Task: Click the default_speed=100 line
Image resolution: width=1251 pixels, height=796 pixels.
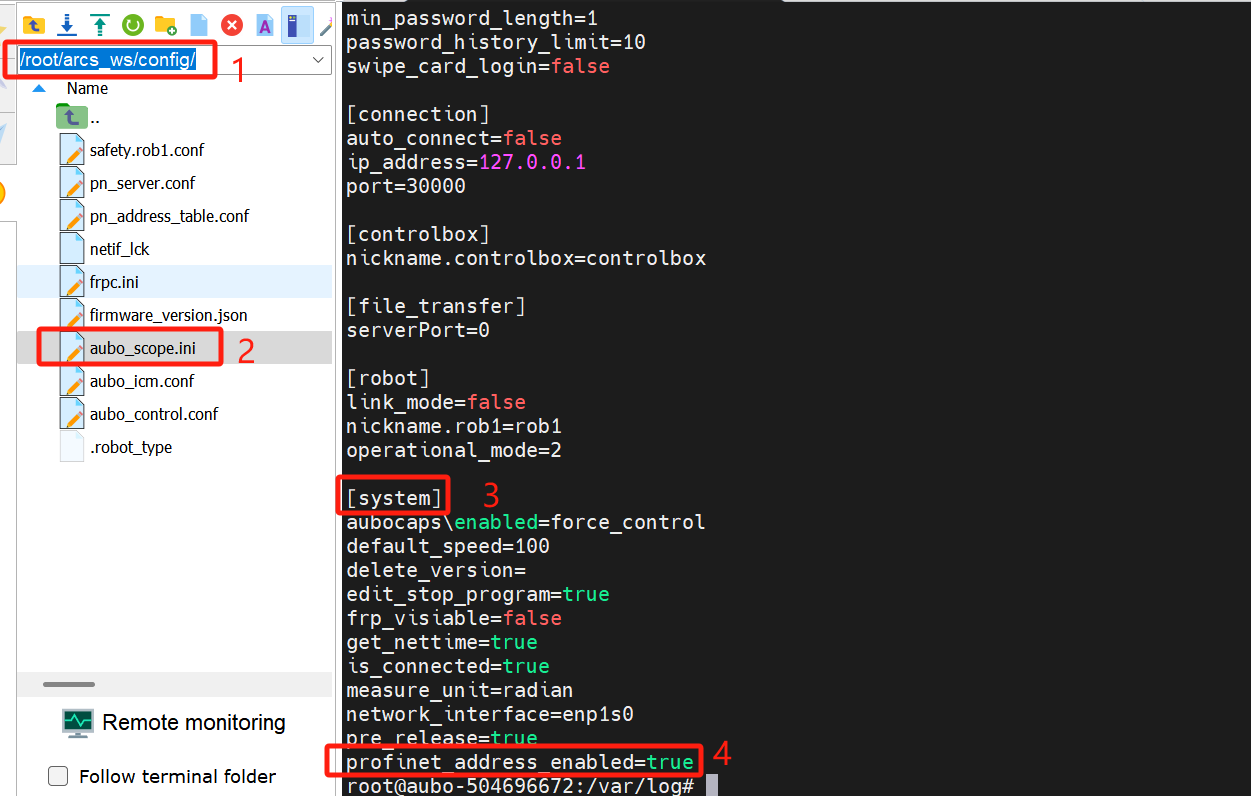Action: pyautogui.click(x=448, y=546)
